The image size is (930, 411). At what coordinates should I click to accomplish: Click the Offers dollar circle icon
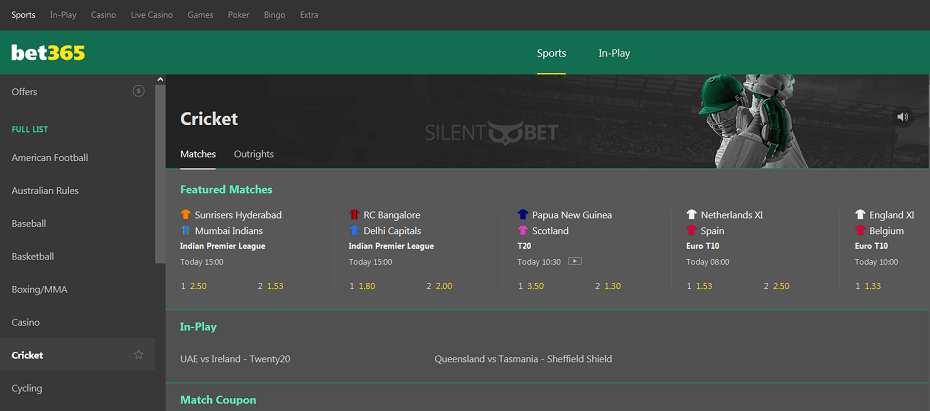pyautogui.click(x=138, y=91)
